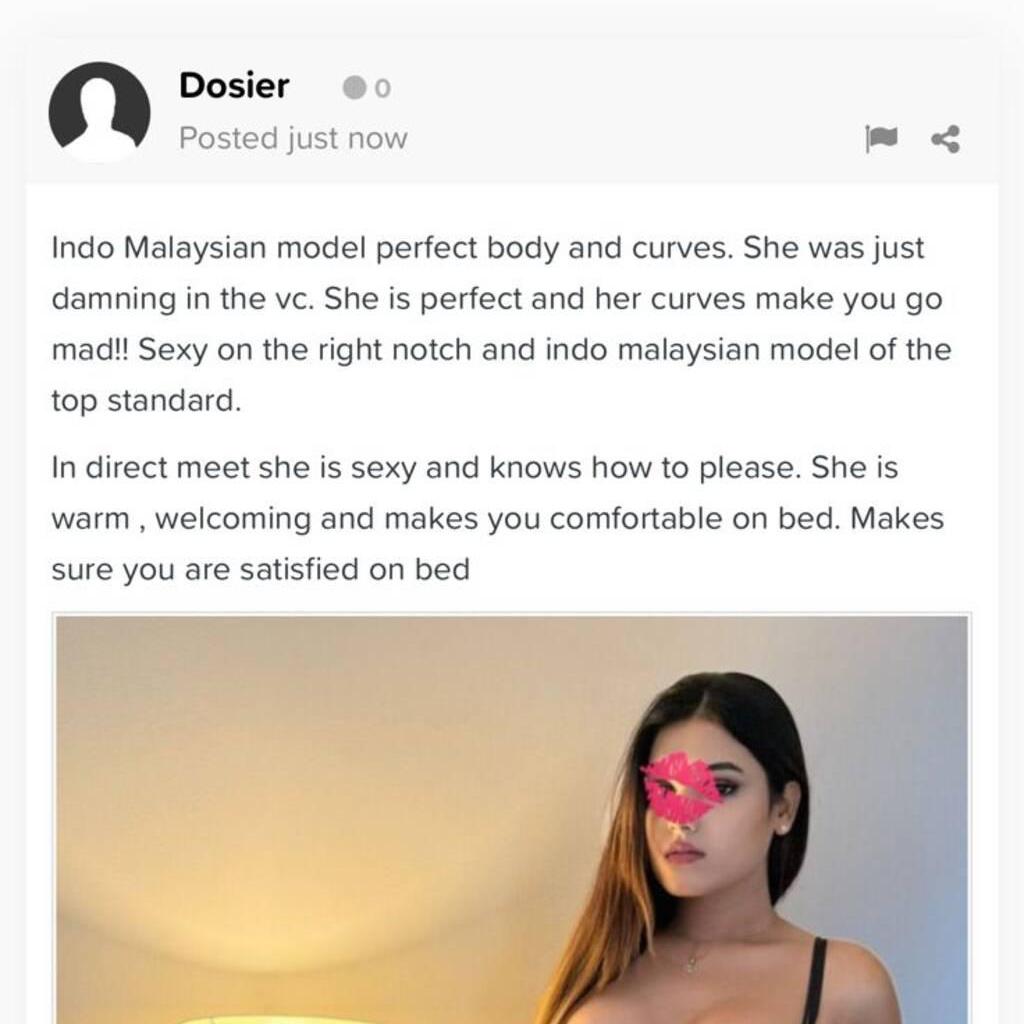Screen dimensions: 1024x1024
Task: Click the pink lips sticker on the photo
Action: [682, 787]
